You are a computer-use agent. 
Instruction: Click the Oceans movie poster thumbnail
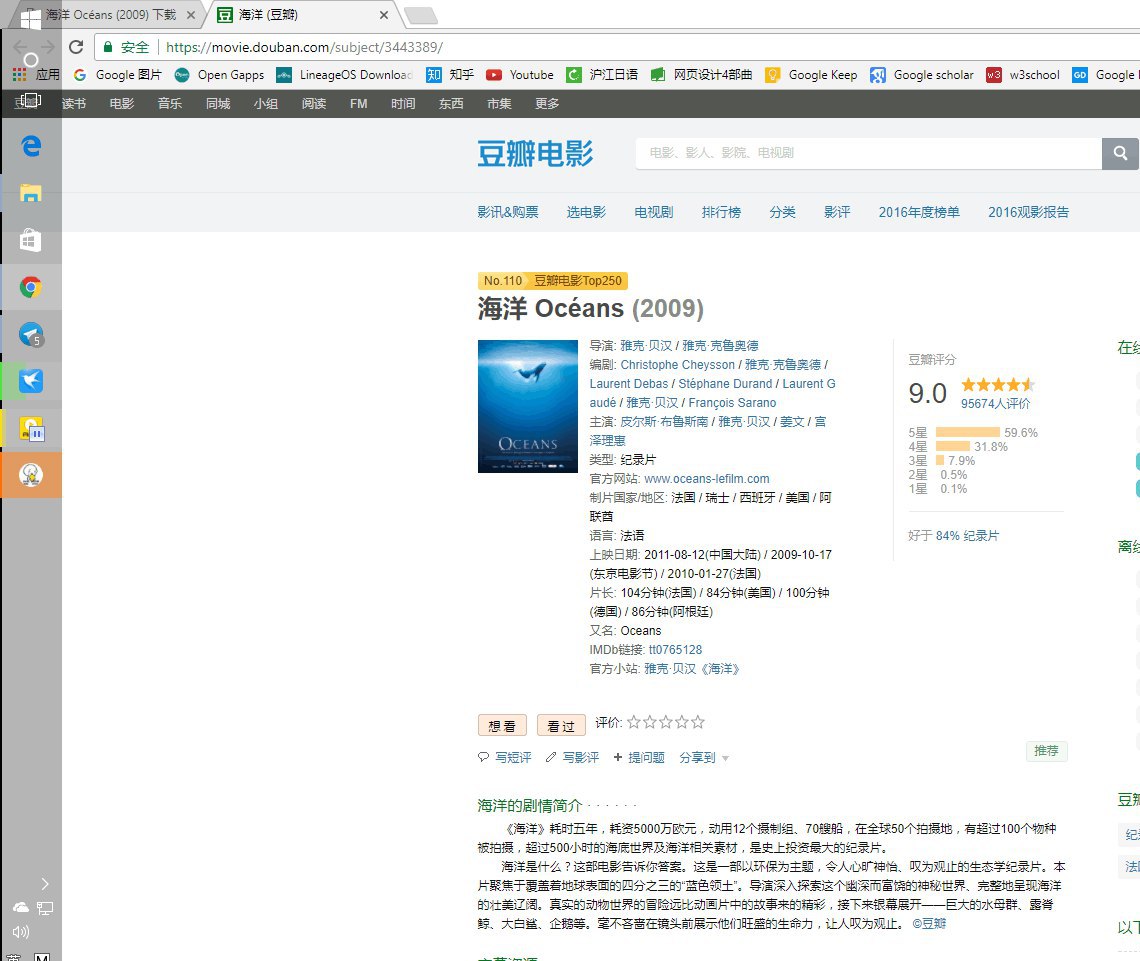click(x=528, y=406)
